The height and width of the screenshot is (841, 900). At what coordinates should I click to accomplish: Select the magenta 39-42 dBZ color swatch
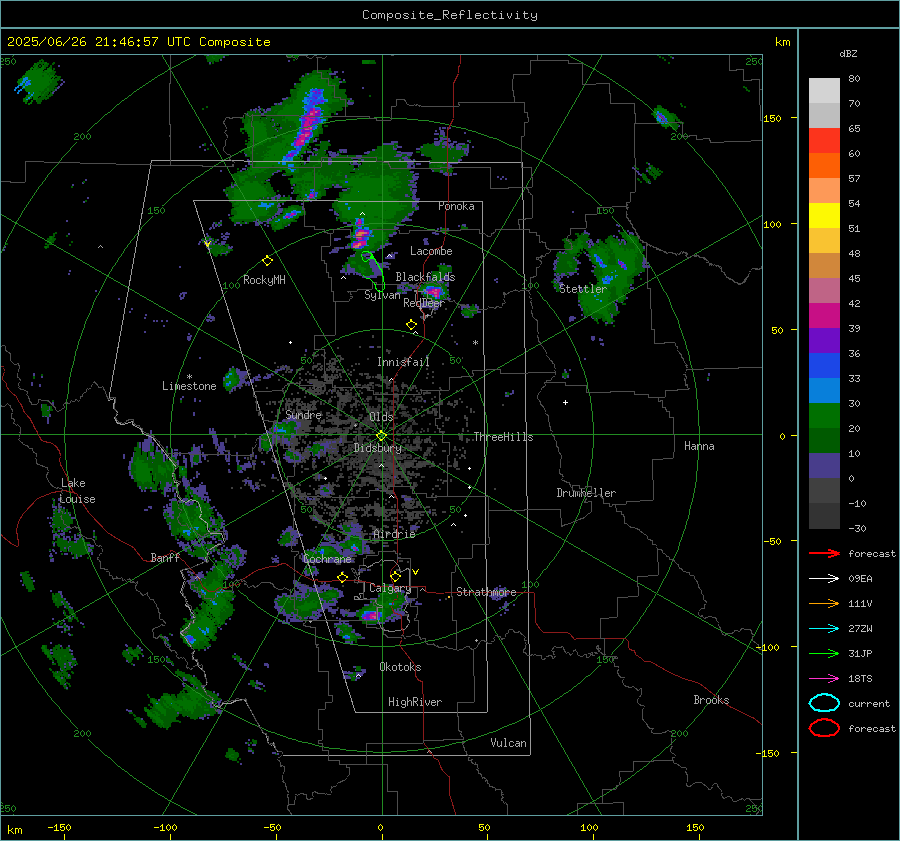click(x=824, y=316)
